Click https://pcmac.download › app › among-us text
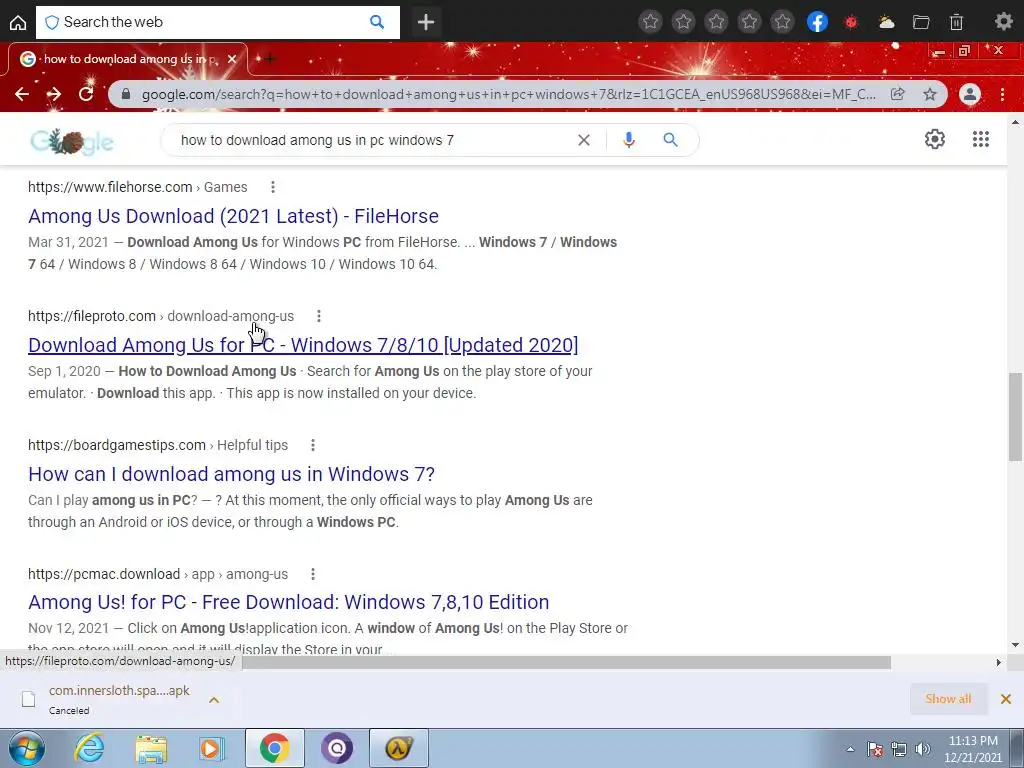1024x768 pixels. click(x=158, y=574)
